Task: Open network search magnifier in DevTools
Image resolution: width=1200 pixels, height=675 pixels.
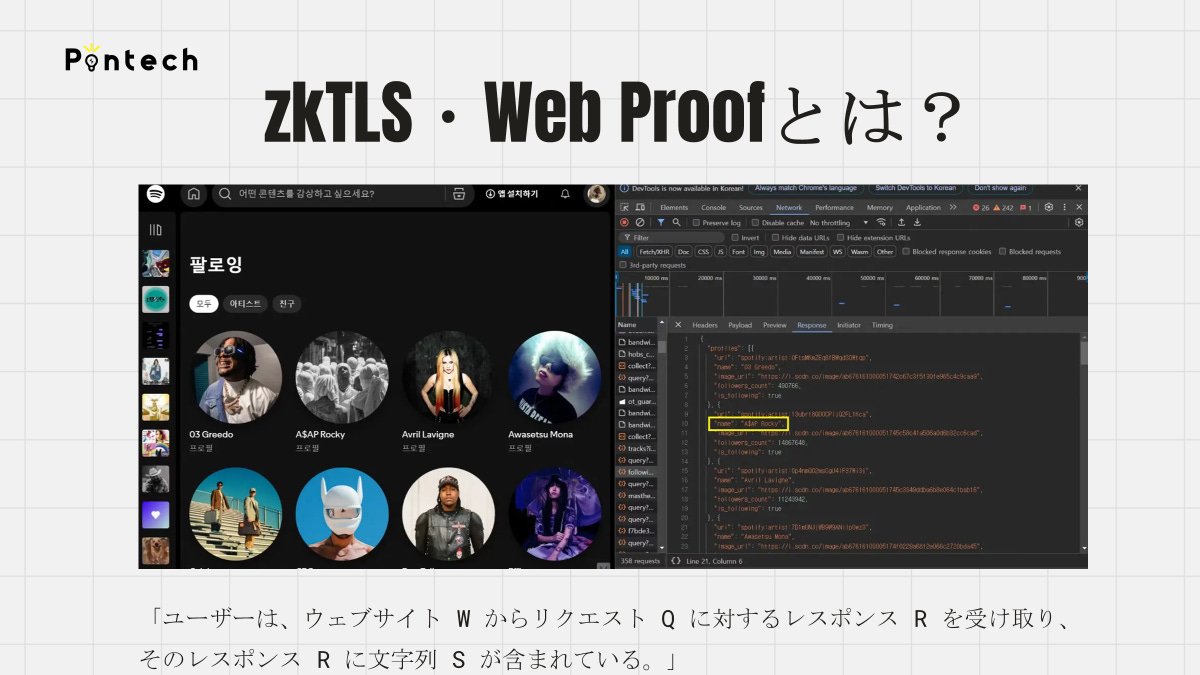Action: 677,222
